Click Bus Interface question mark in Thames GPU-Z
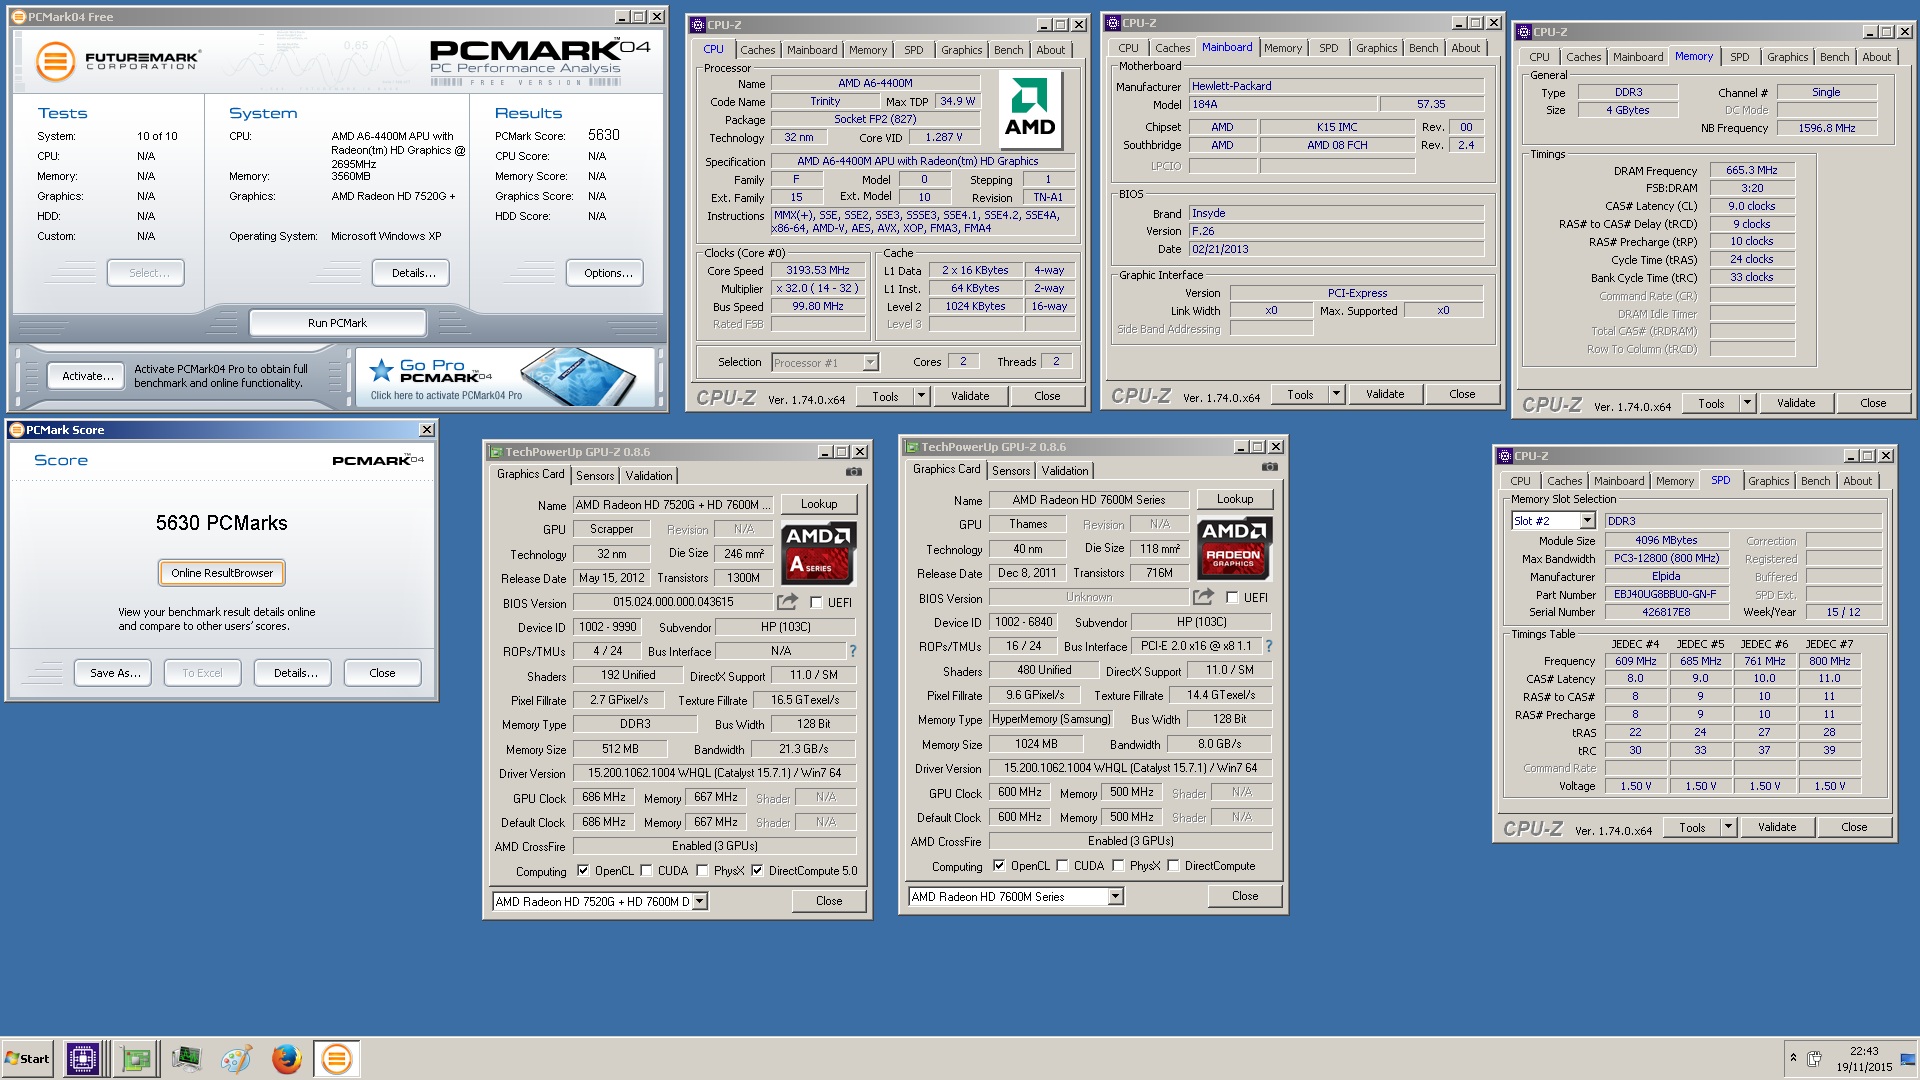1920x1080 pixels. point(1269,646)
